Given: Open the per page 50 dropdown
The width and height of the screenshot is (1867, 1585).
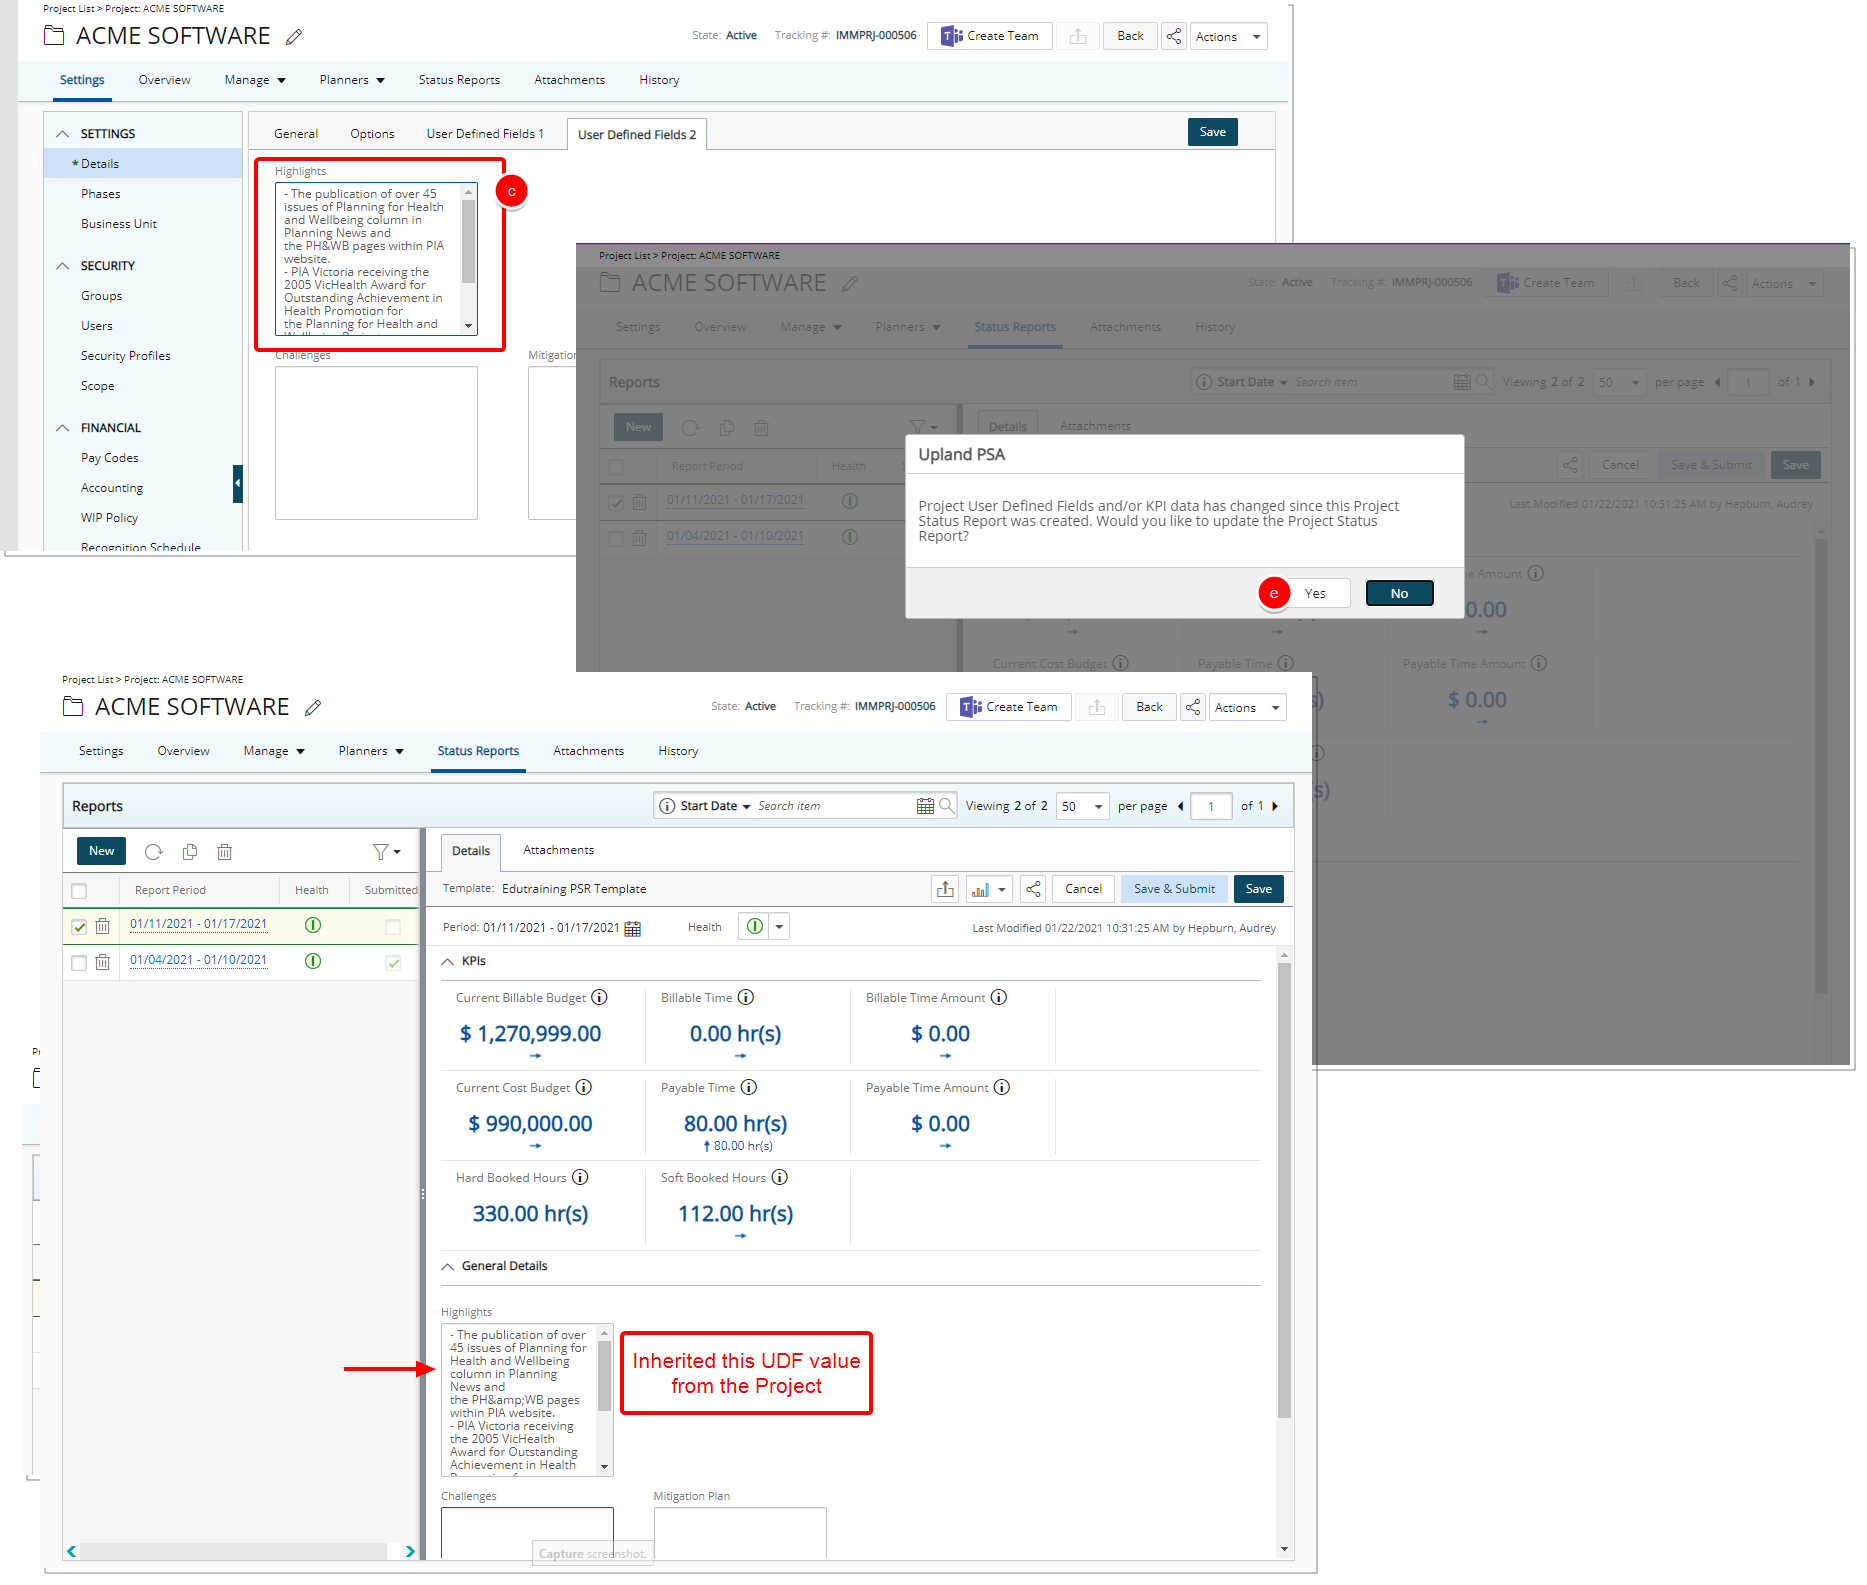Looking at the screenshot, I should point(1083,806).
